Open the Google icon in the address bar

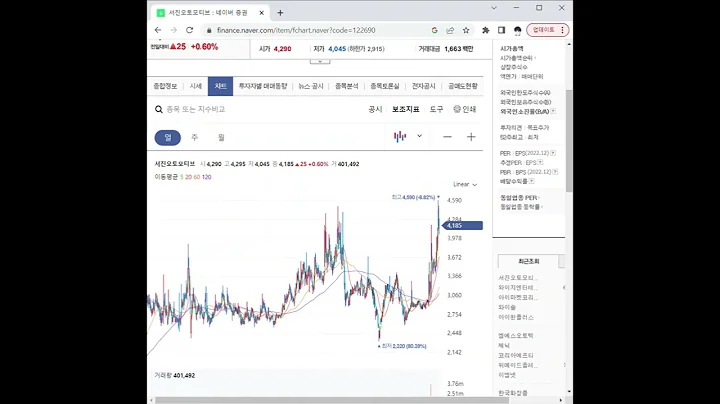pyautogui.click(x=434, y=30)
